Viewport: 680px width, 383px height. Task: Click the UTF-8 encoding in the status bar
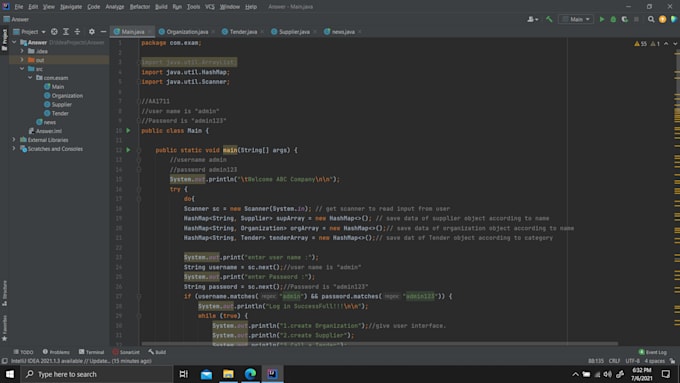[x=632, y=361]
